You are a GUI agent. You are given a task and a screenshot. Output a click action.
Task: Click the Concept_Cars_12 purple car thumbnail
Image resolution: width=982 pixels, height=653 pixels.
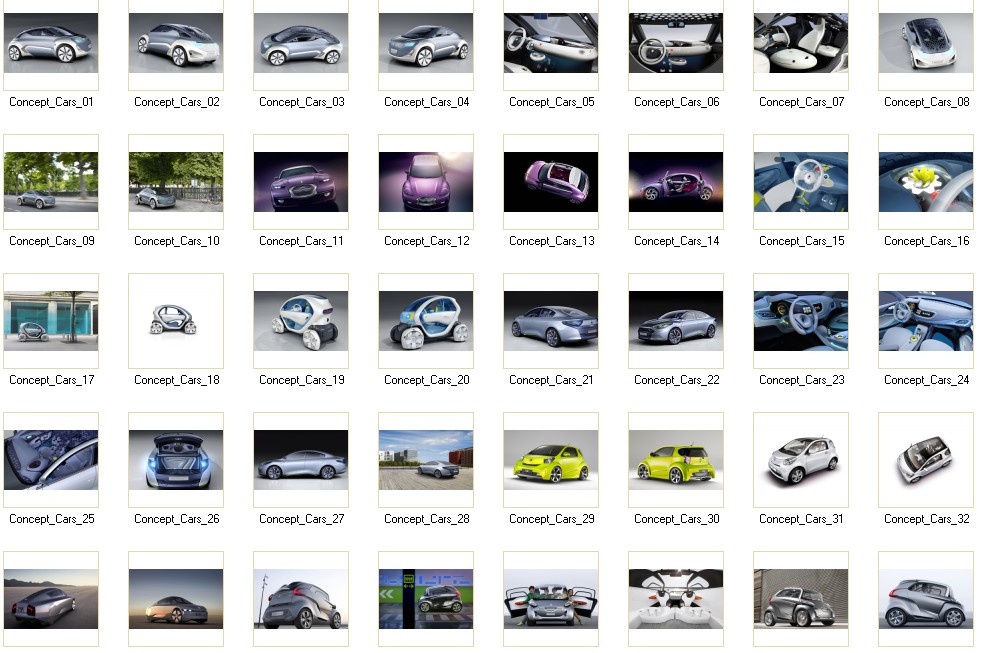coord(426,182)
